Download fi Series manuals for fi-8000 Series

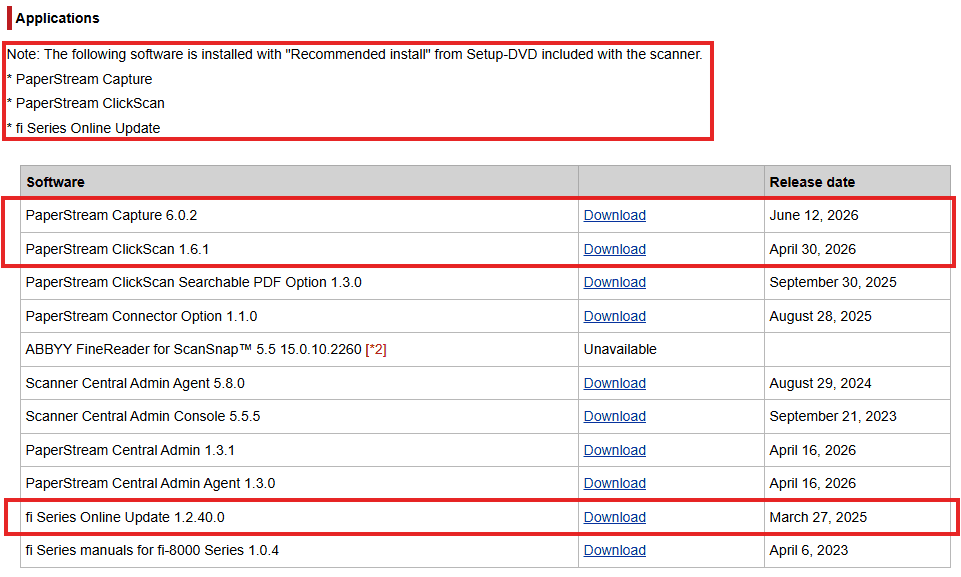click(614, 550)
